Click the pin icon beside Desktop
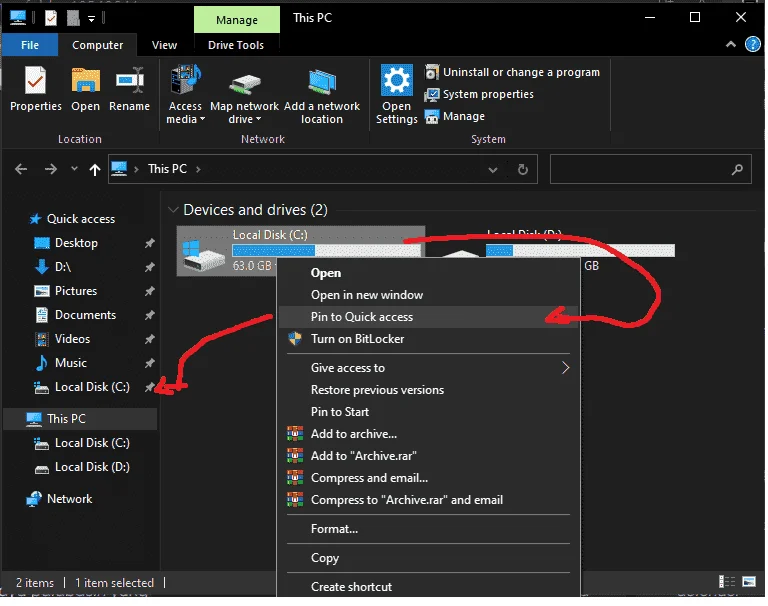The height and width of the screenshot is (606, 768). [149, 243]
